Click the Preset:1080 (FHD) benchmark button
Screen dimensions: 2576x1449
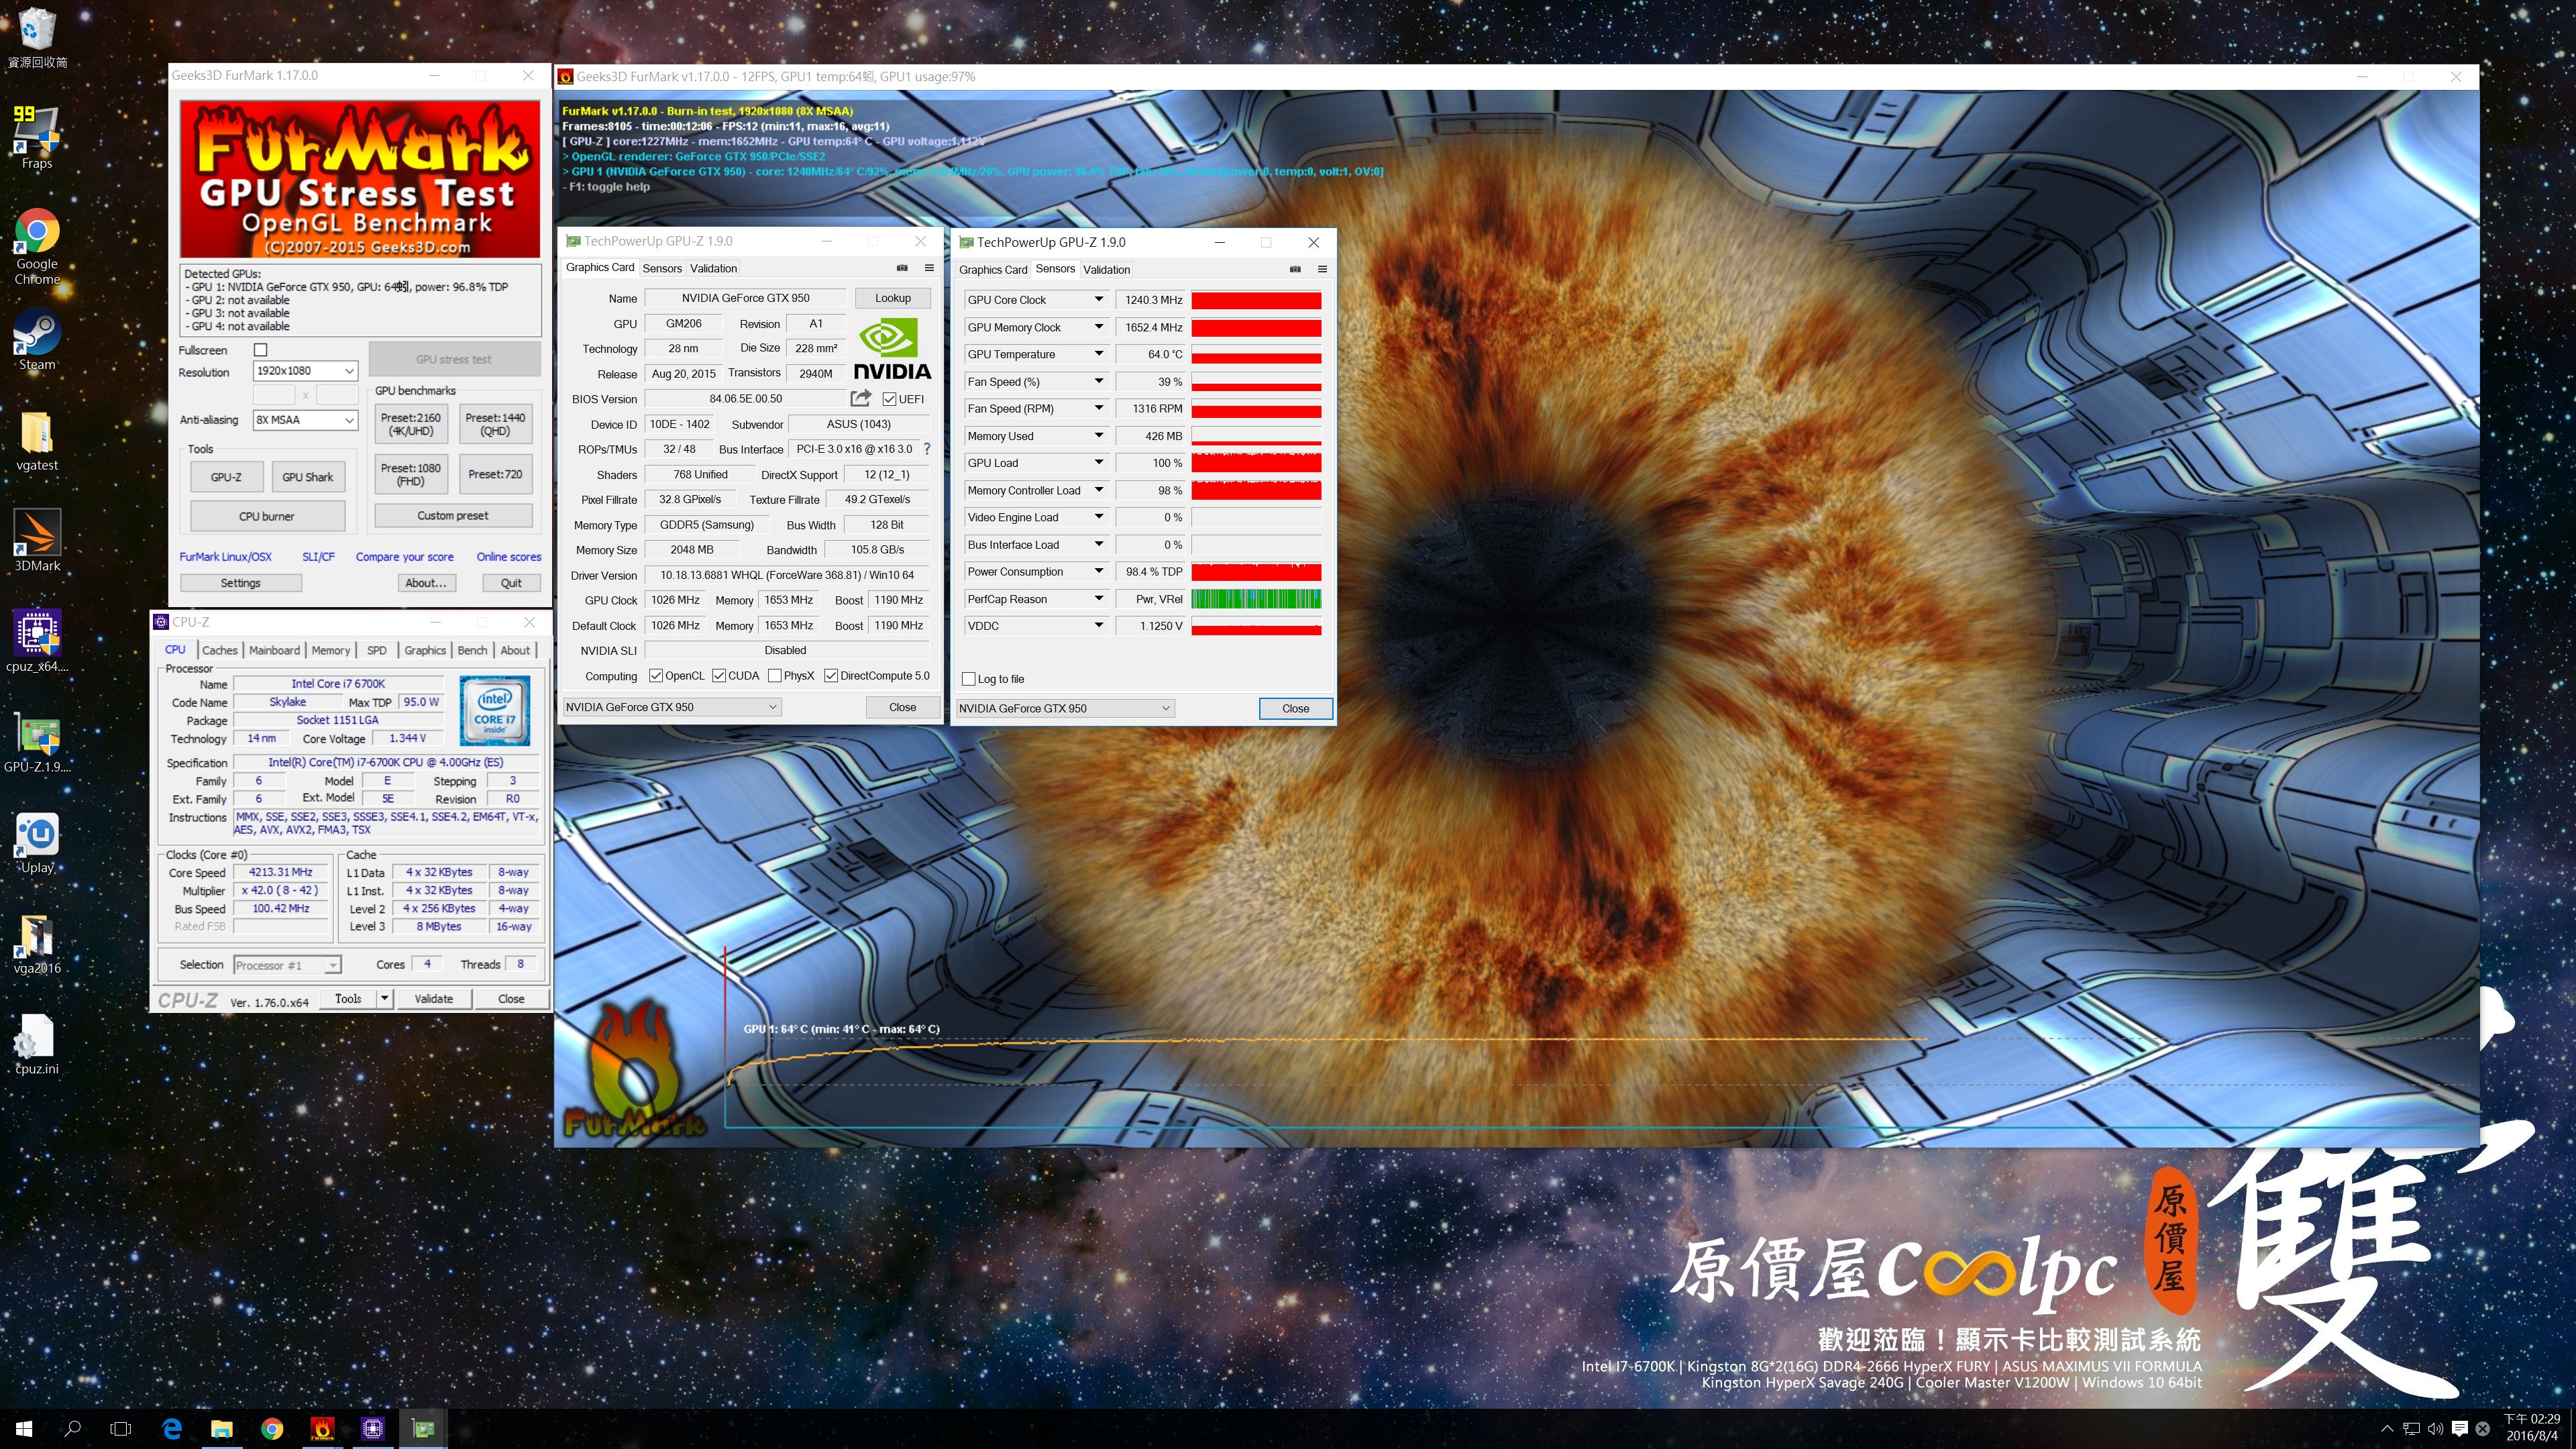410,474
